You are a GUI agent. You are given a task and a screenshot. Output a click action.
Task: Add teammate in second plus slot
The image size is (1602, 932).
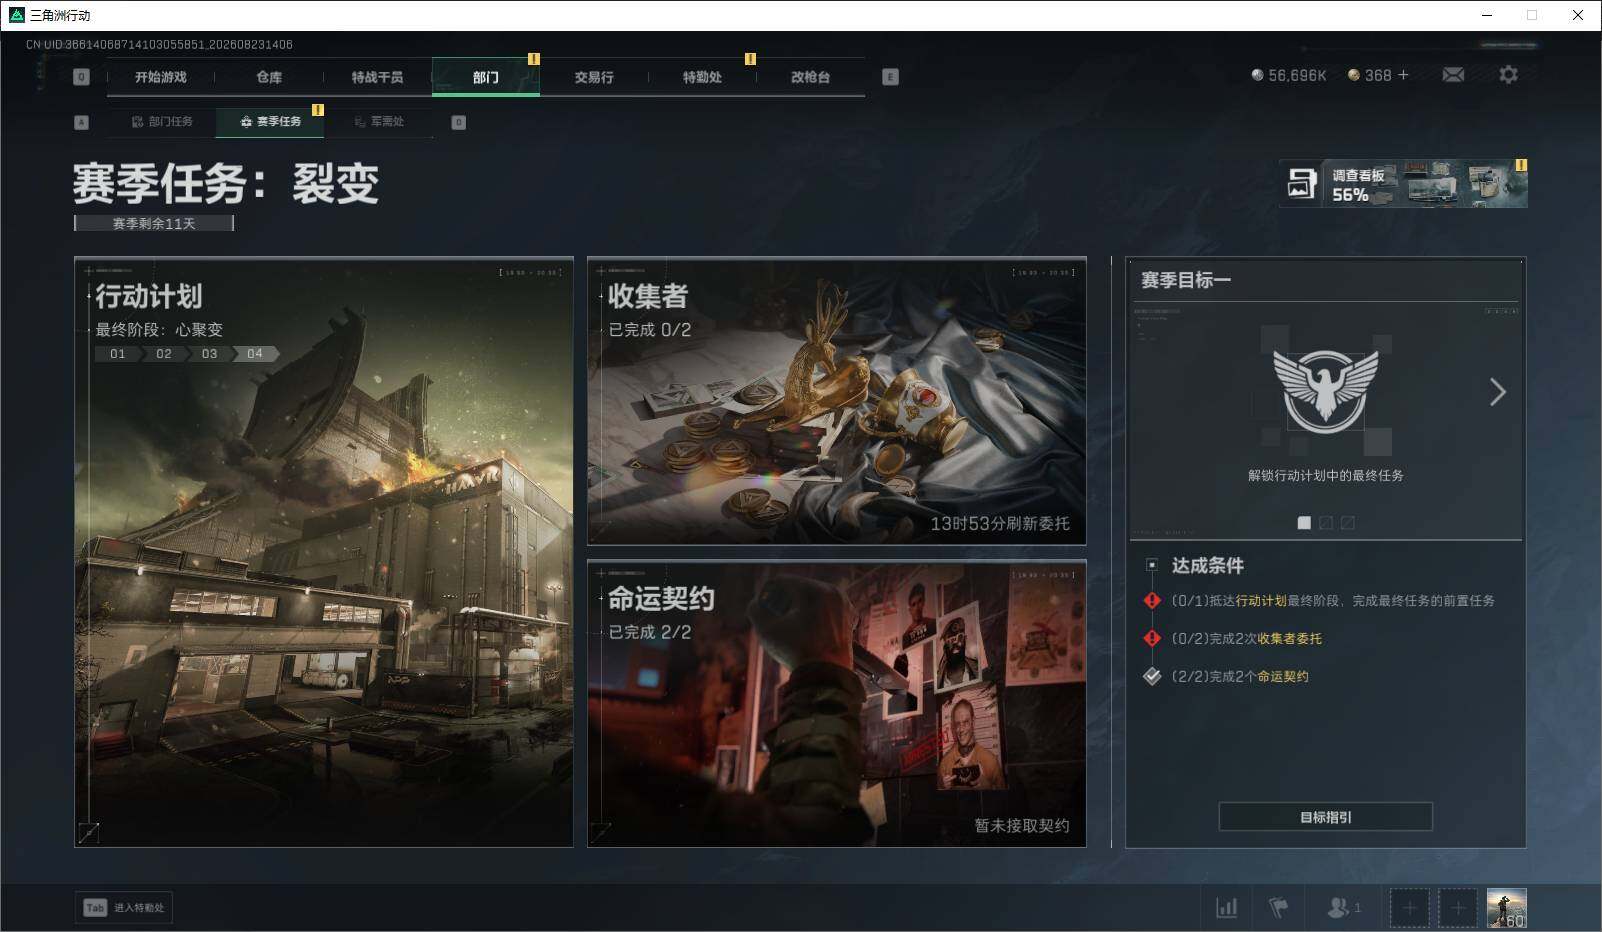(1458, 908)
